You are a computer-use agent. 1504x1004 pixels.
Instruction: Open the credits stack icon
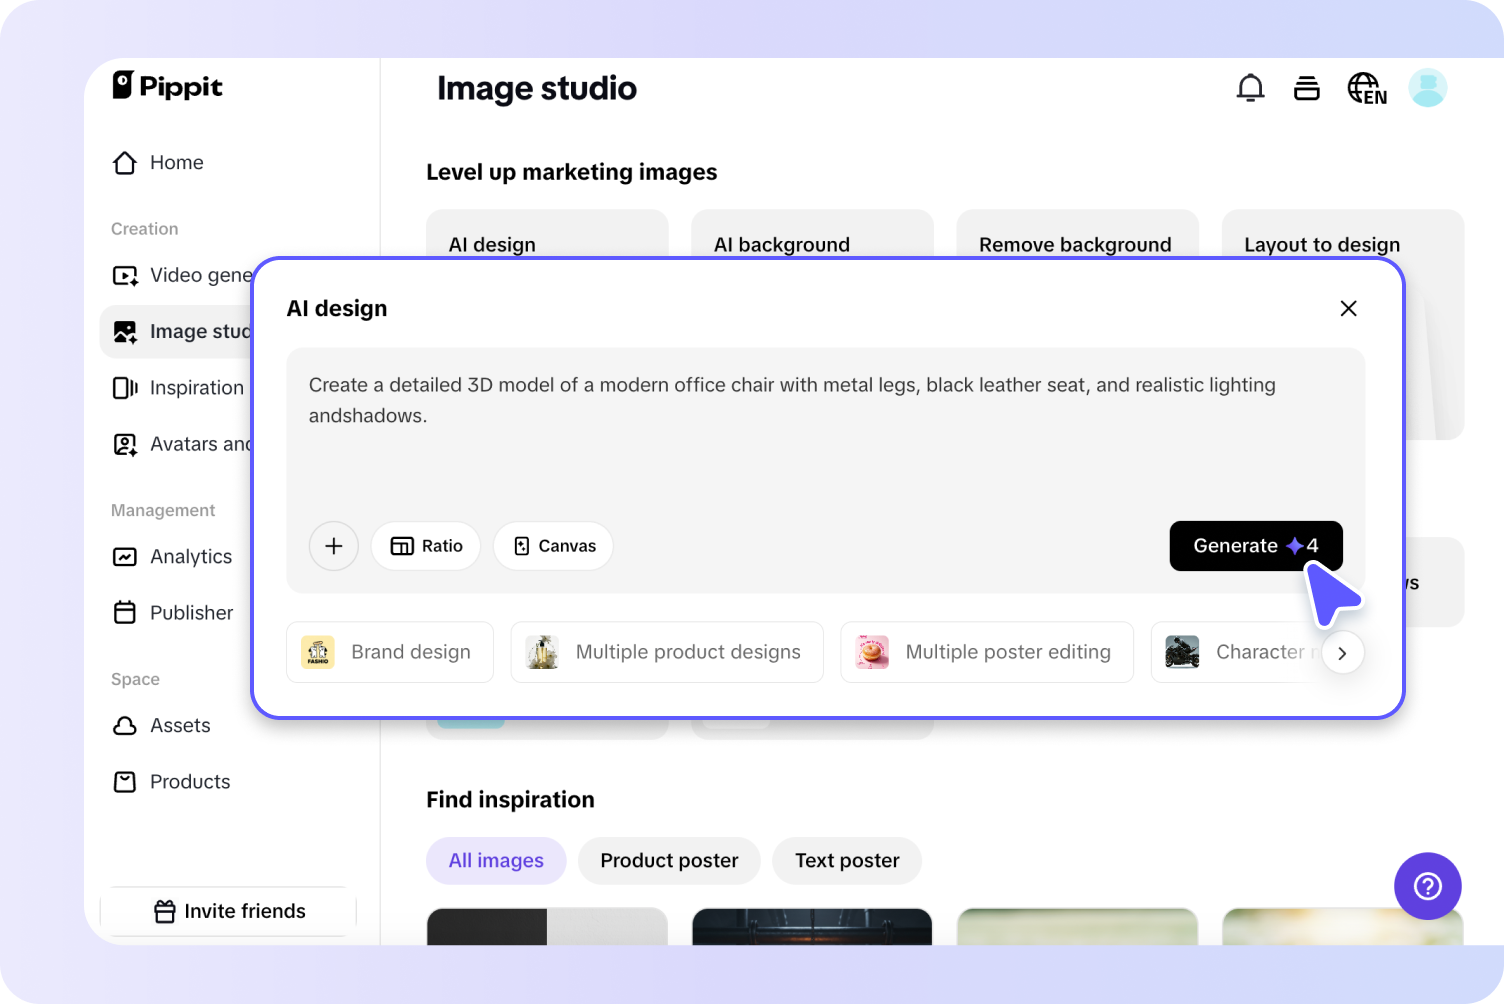click(1306, 89)
